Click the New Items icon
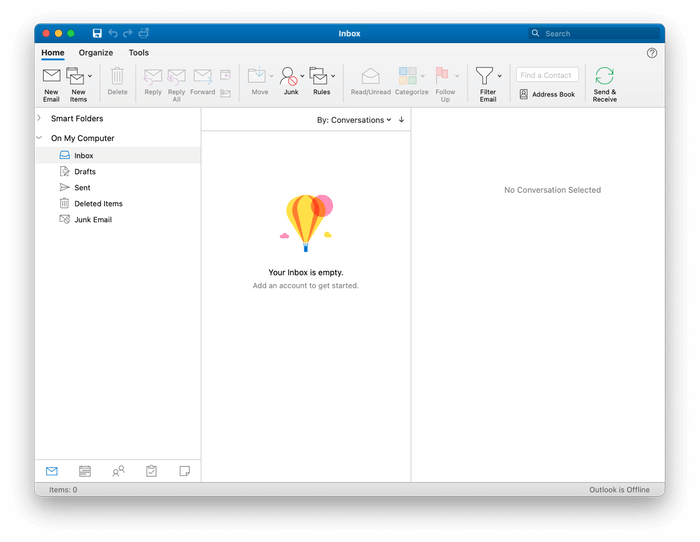Image resolution: width=700 pixels, height=542 pixels. click(x=75, y=76)
